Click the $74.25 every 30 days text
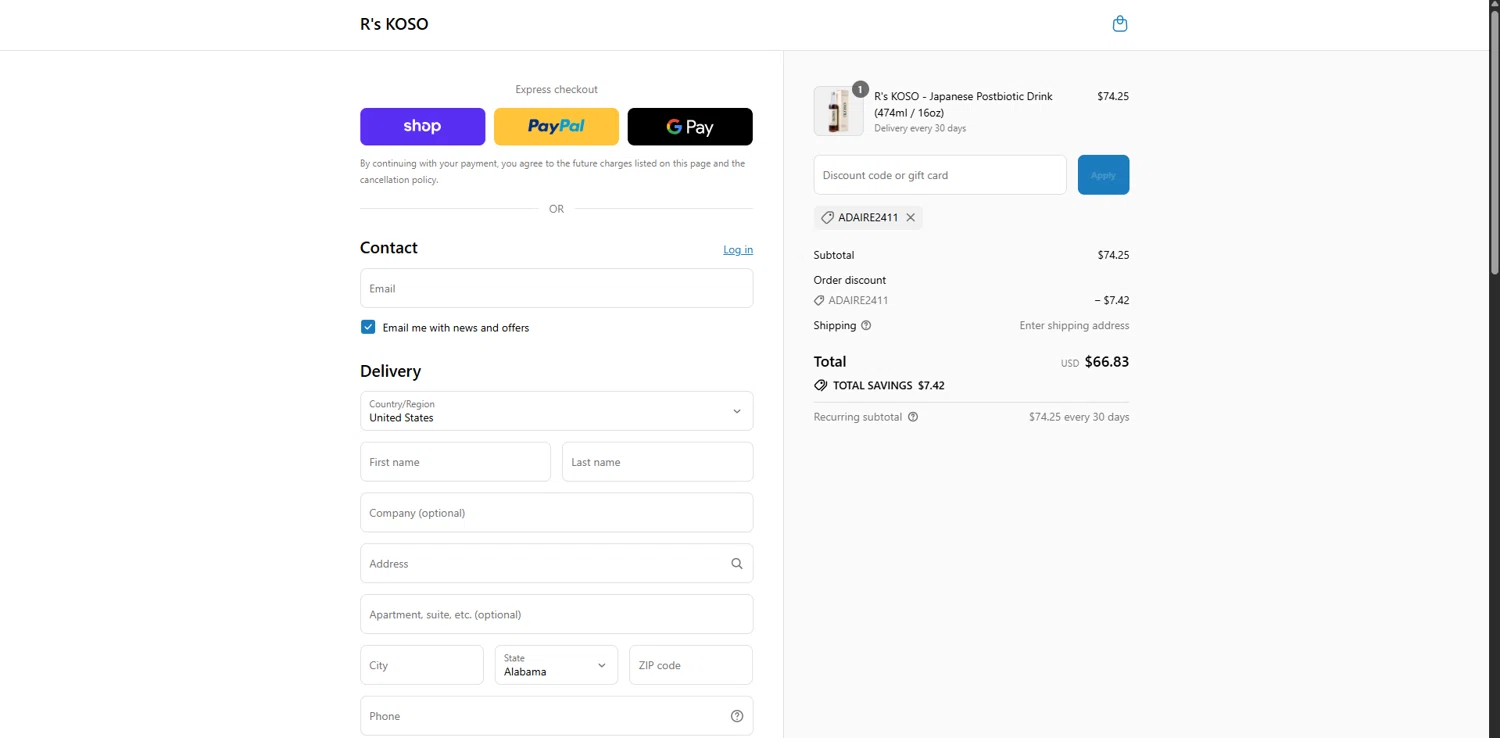The height and width of the screenshot is (738, 1500). pos(1079,417)
